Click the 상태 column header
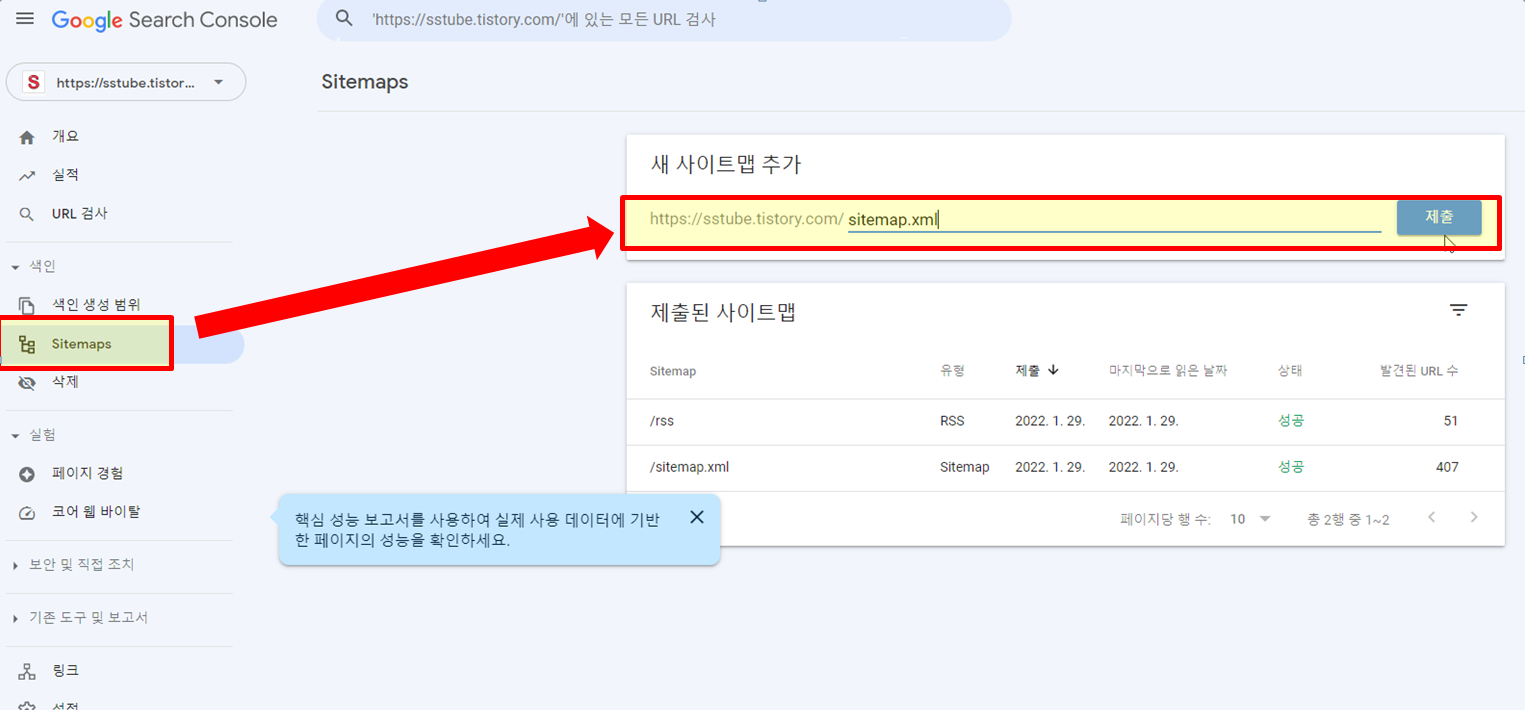This screenshot has height=710, width=1525. coord(1290,370)
